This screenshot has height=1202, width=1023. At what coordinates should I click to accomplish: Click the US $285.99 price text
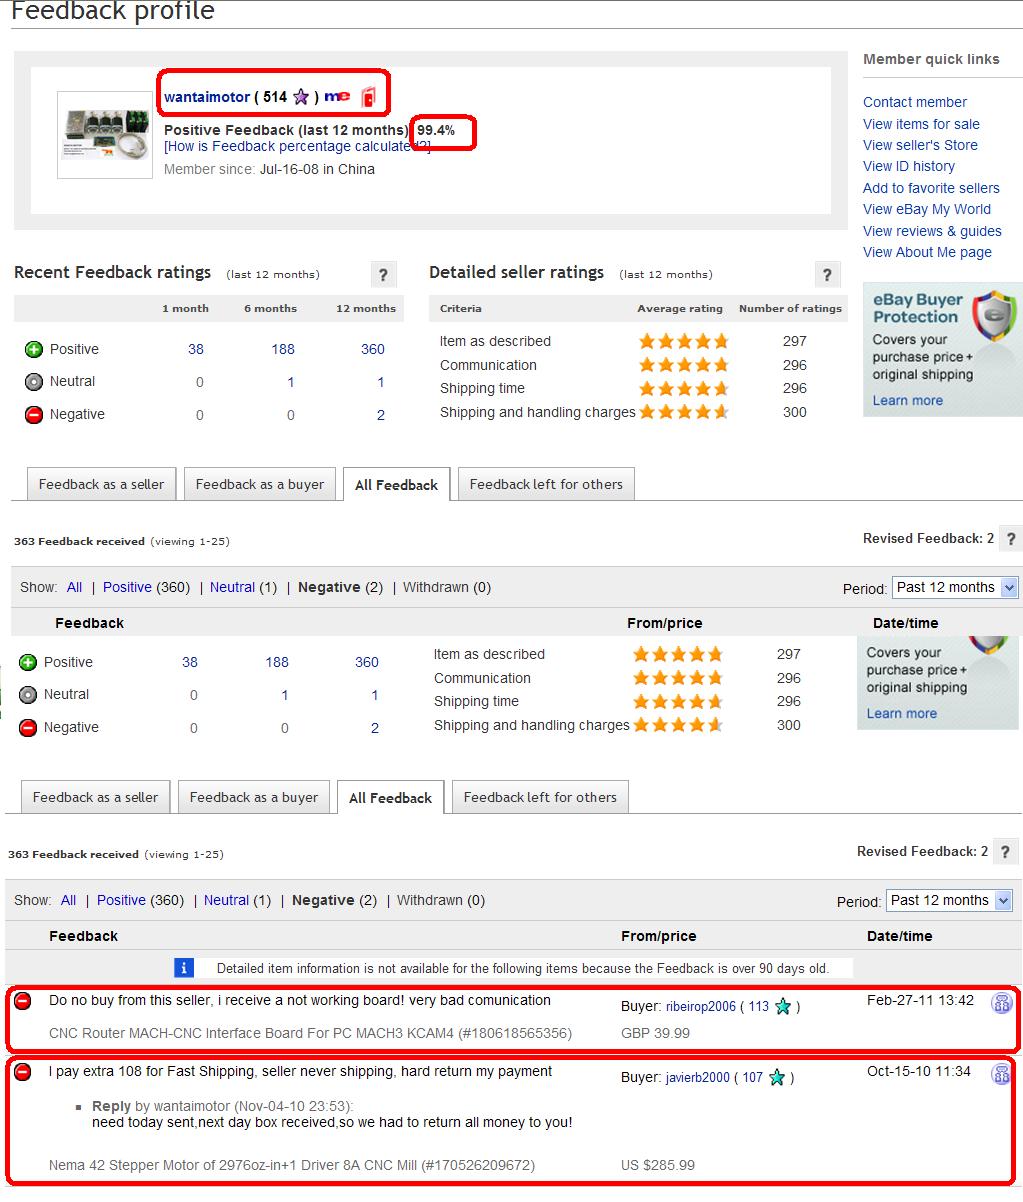tap(658, 1165)
